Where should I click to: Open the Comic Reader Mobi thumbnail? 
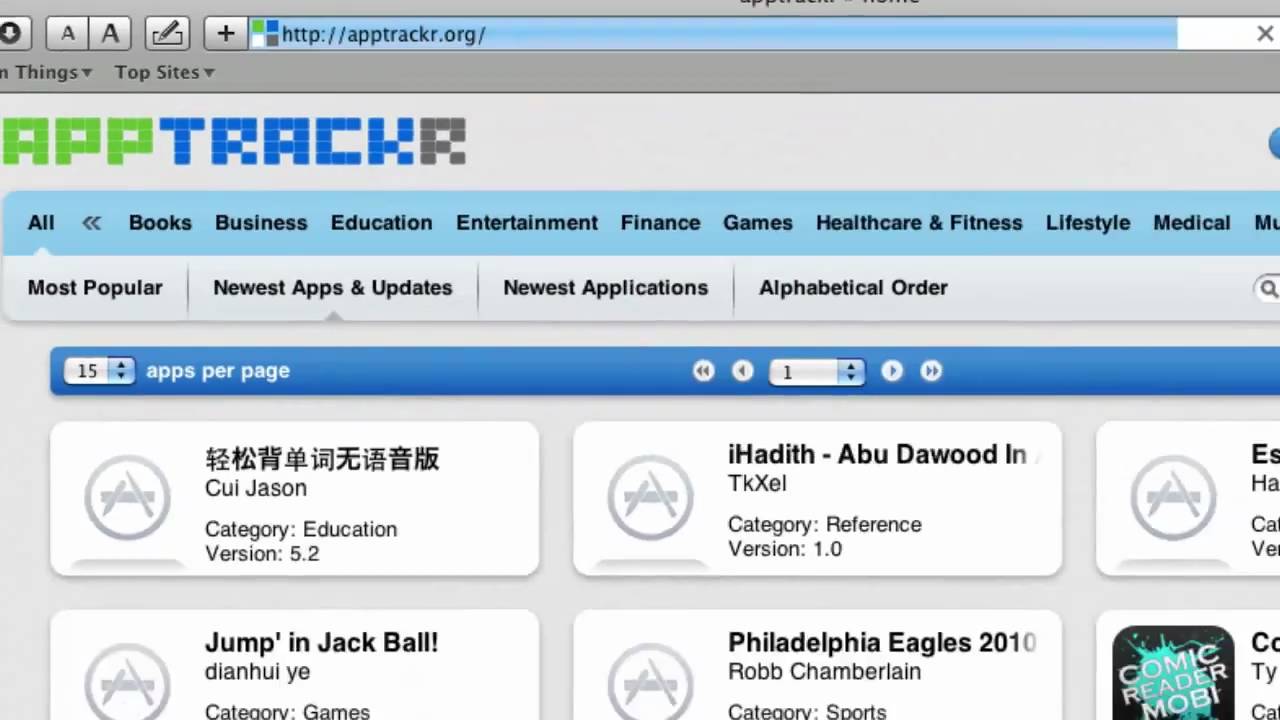(x=1173, y=673)
